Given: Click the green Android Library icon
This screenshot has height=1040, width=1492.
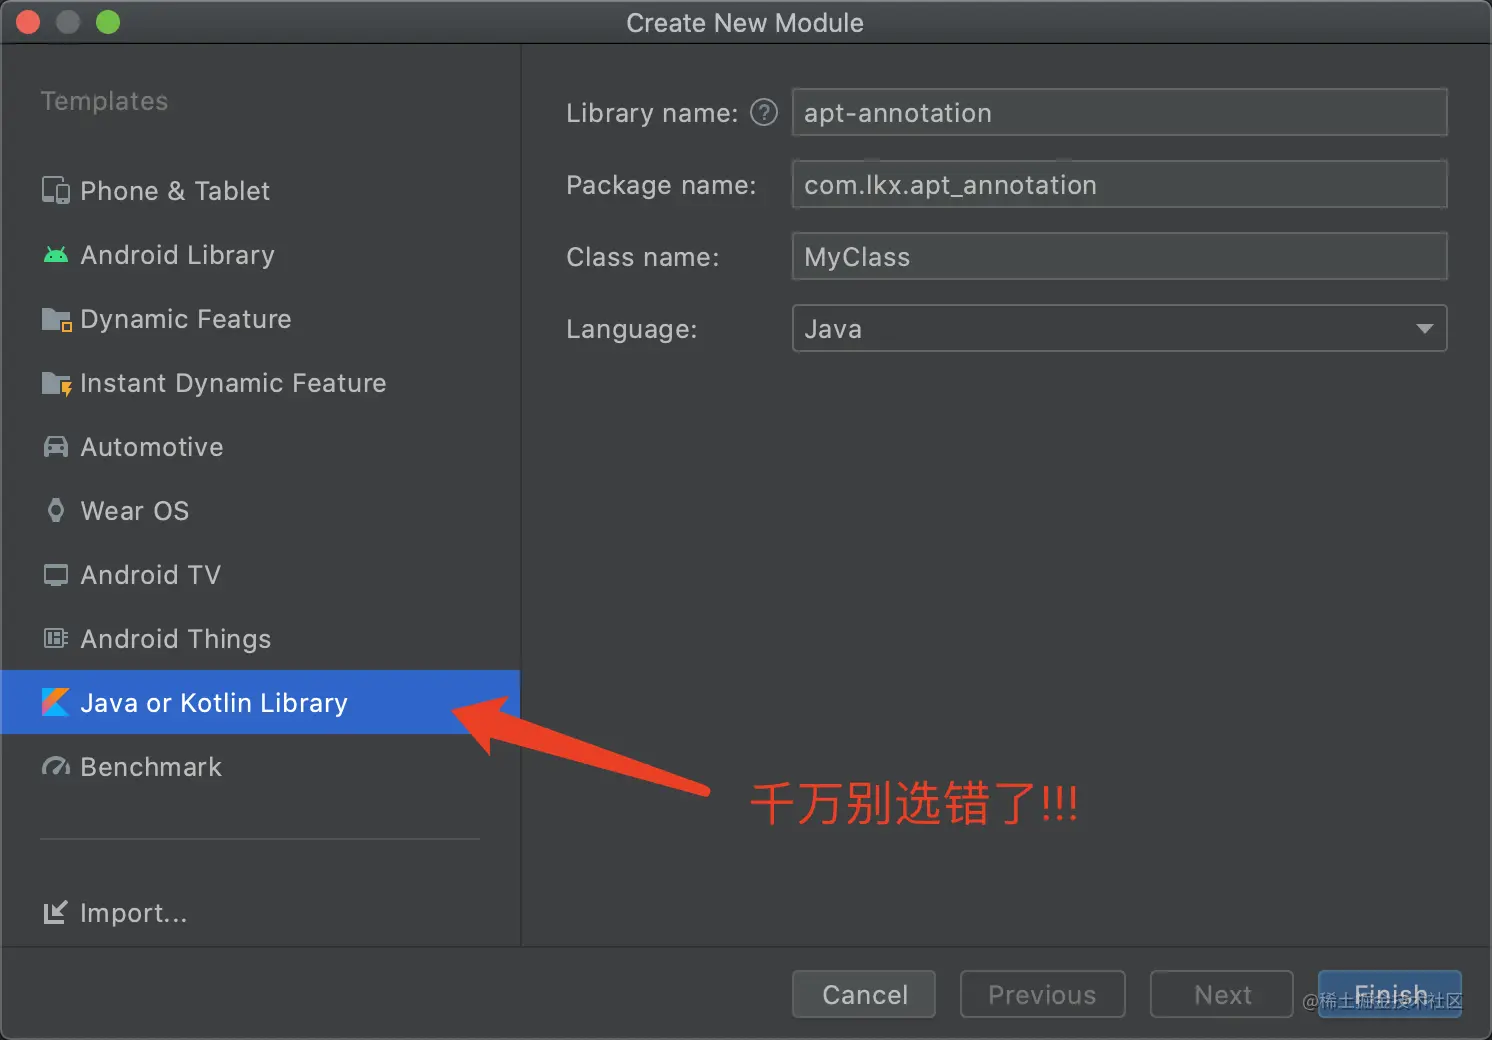Looking at the screenshot, I should tap(56, 255).
